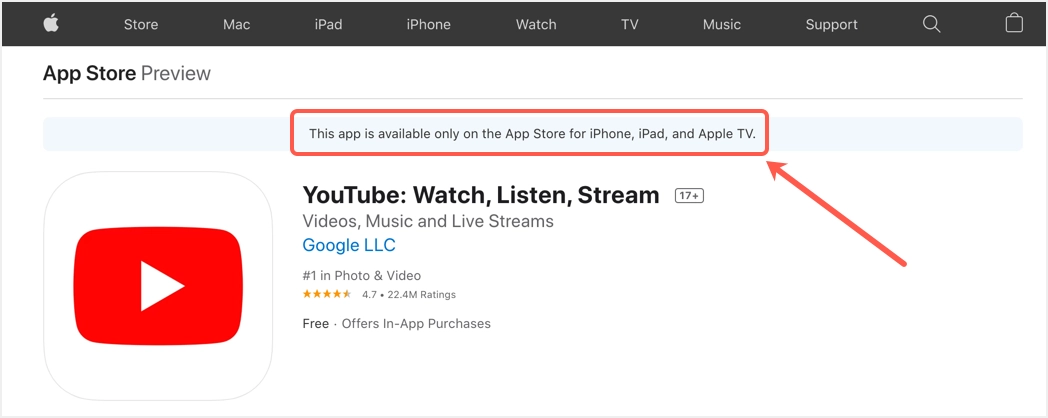Go to the iPad menu item
The width and height of the screenshot is (1048, 418).
point(328,24)
